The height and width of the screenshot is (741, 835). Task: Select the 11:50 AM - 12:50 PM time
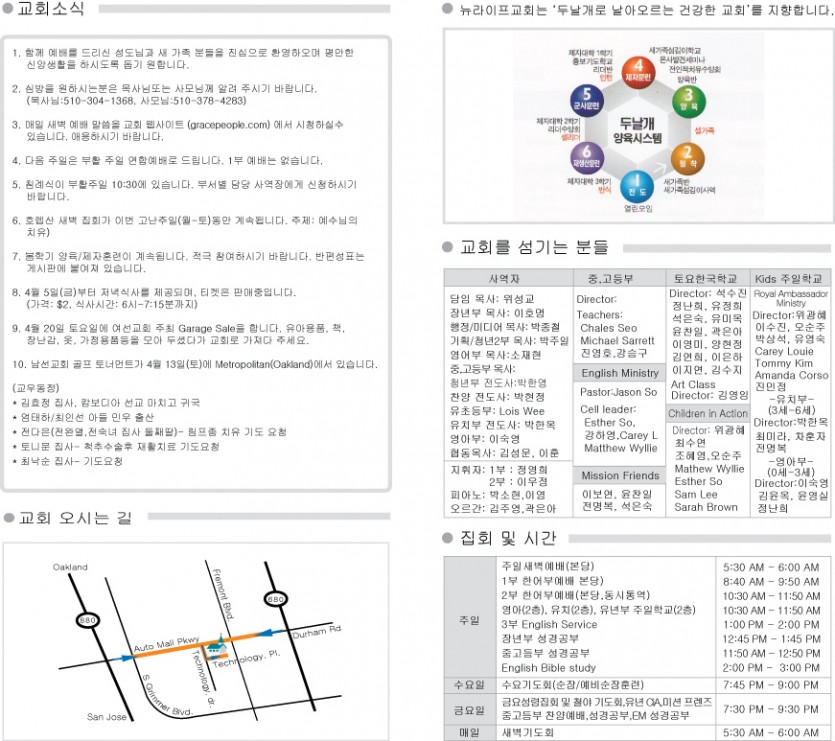click(771, 653)
